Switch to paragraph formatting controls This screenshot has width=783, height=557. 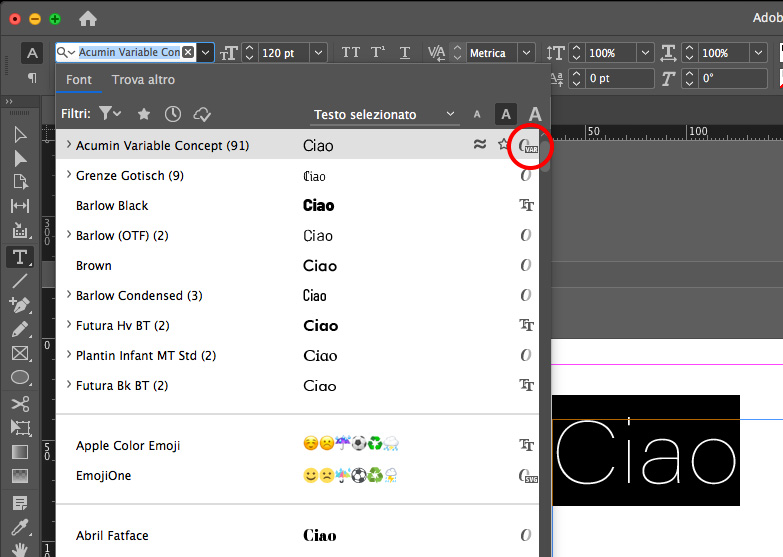coord(32,78)
